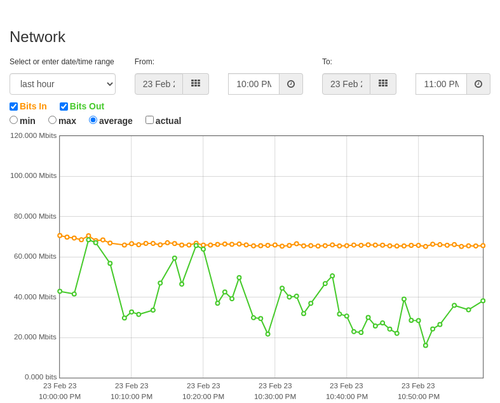
Task: Click the 80.000 Mbits axis label
Action: [35, 216]
